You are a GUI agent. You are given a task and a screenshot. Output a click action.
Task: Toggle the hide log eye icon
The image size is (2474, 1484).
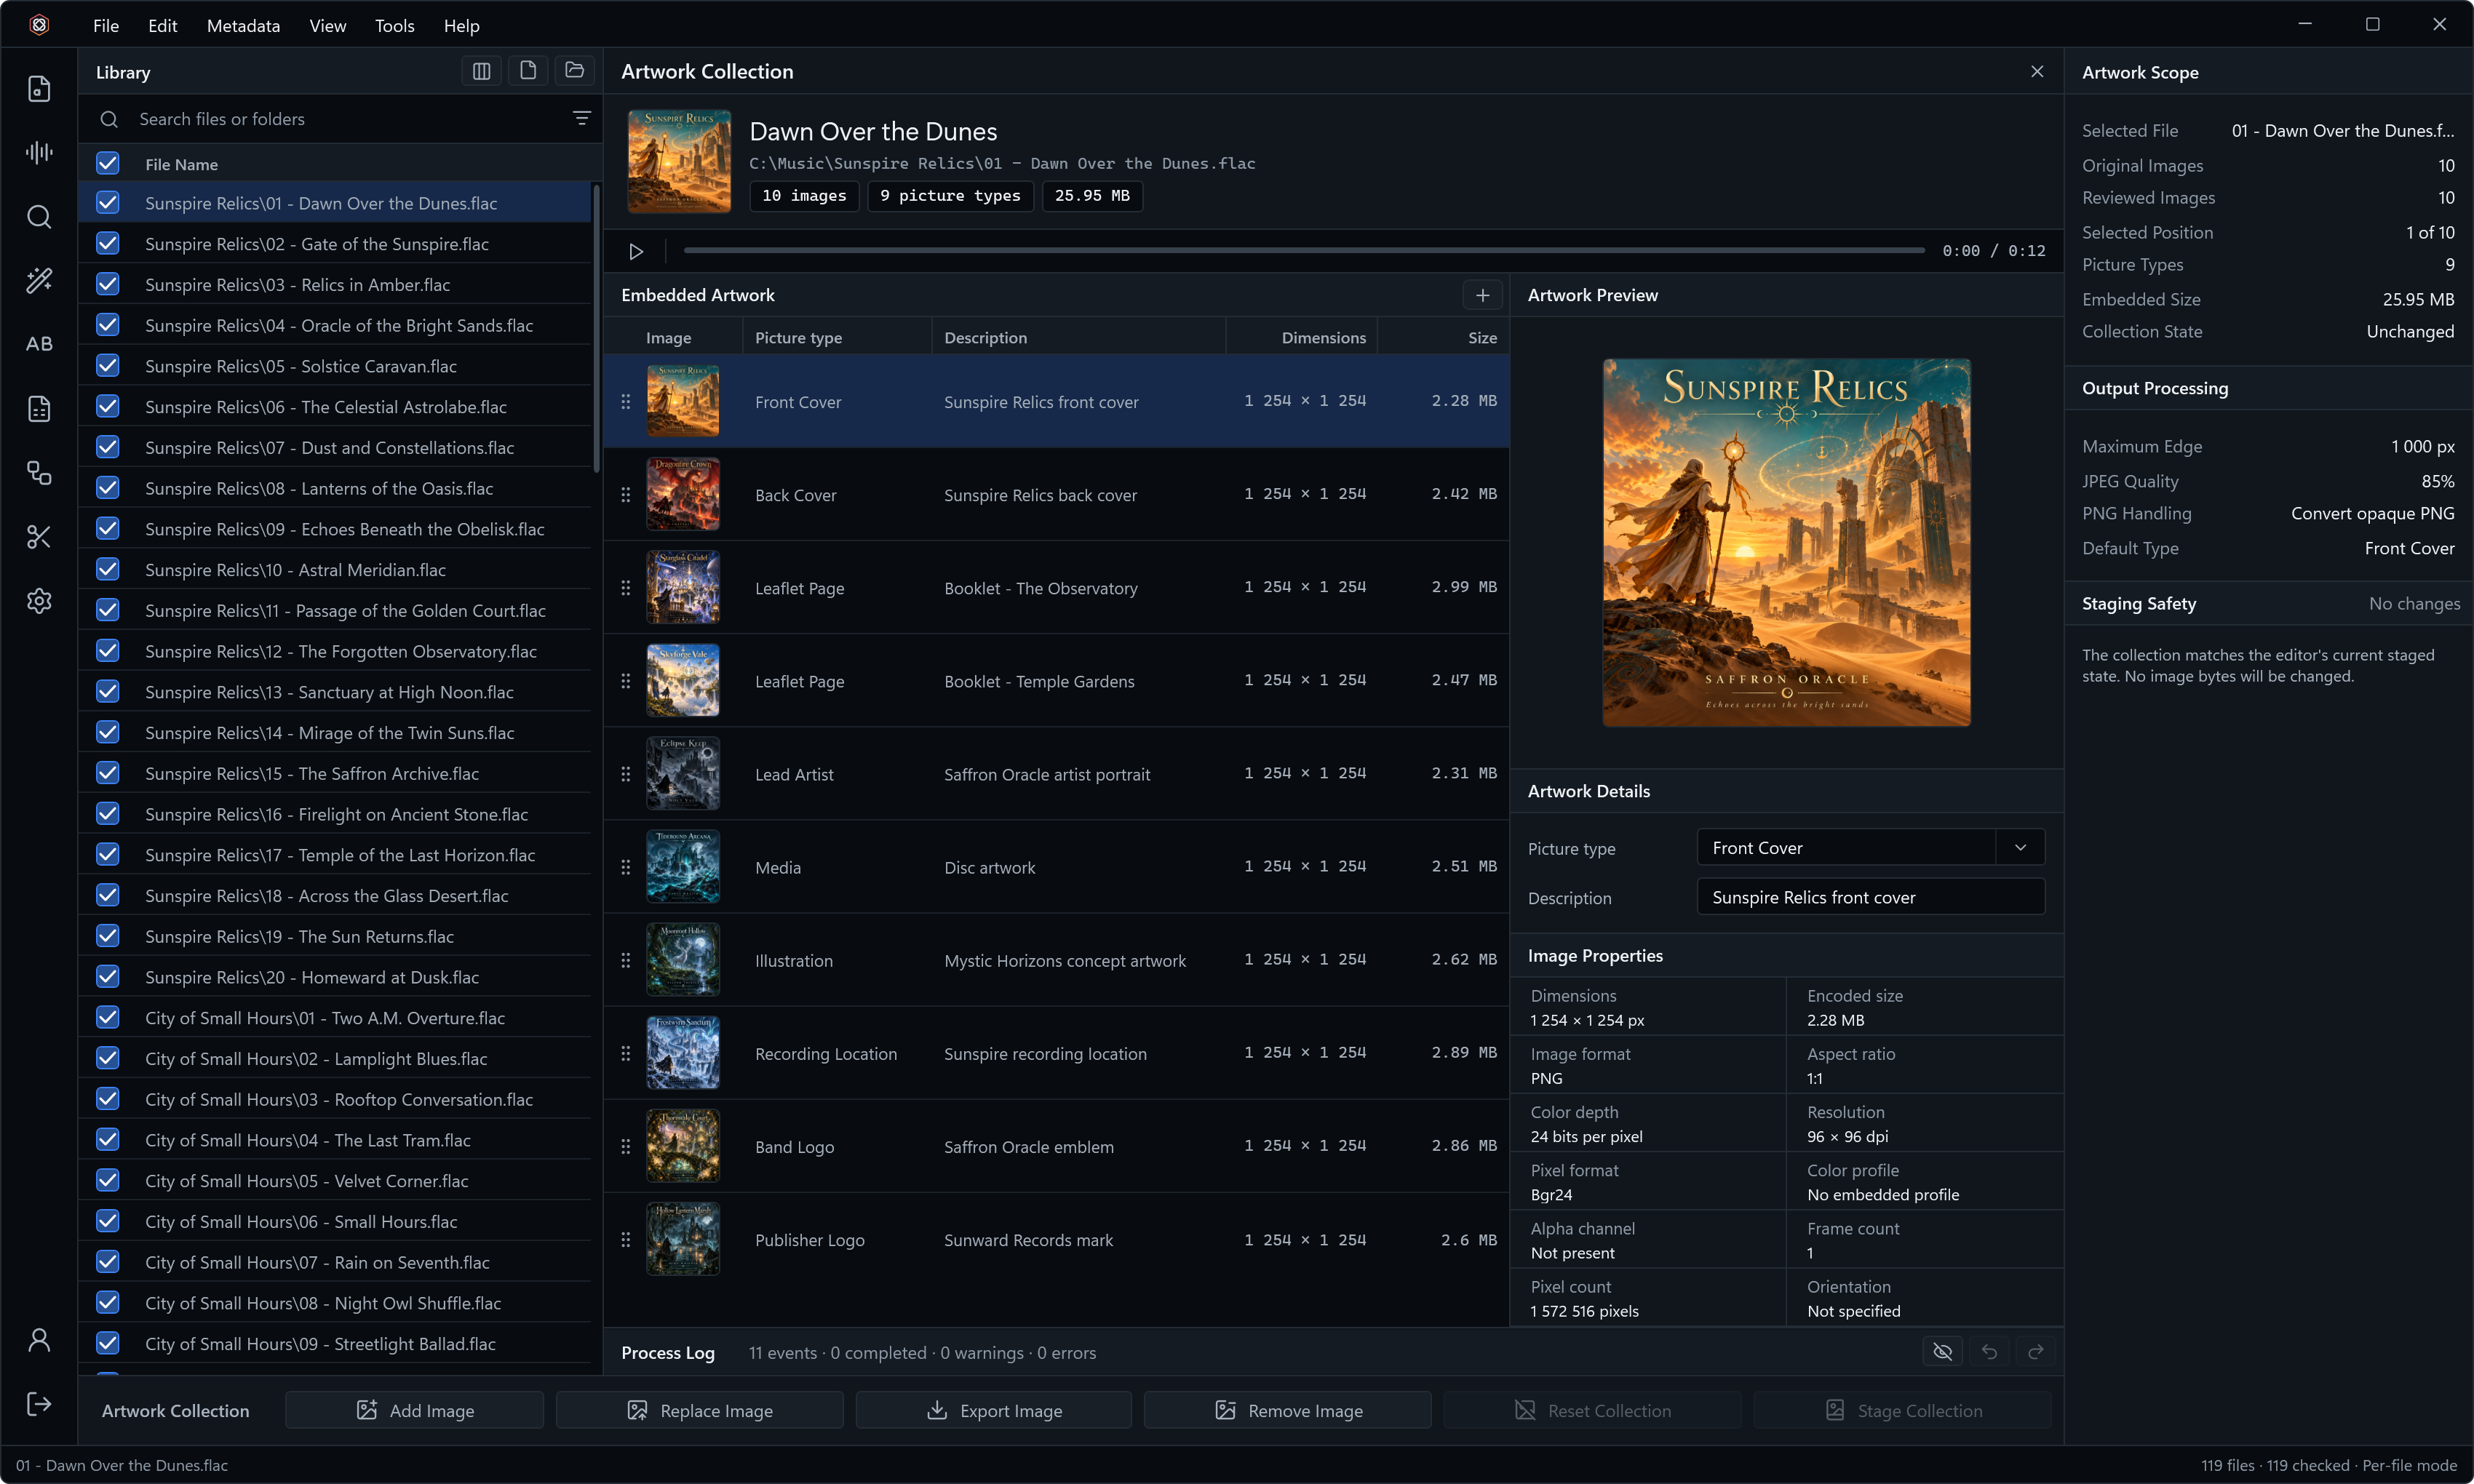pyautogui.click(x=1942, y=1352)
